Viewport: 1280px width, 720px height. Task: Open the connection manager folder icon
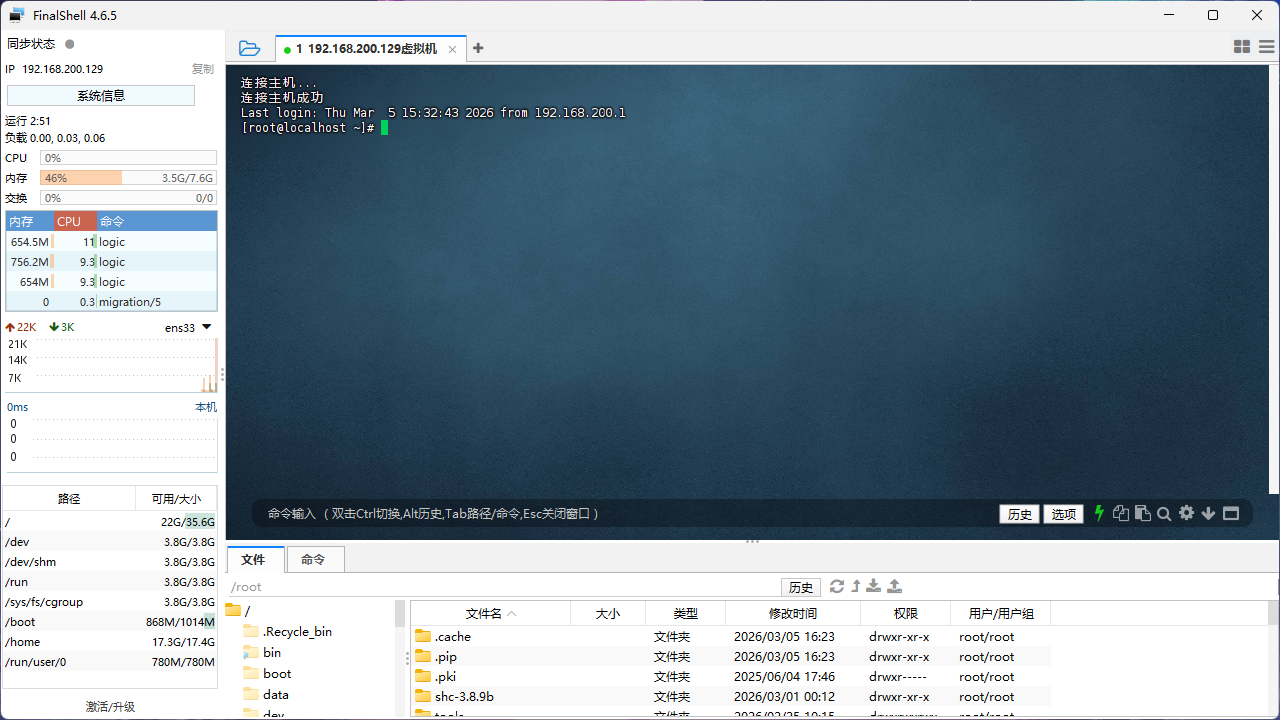pos(249,48)
